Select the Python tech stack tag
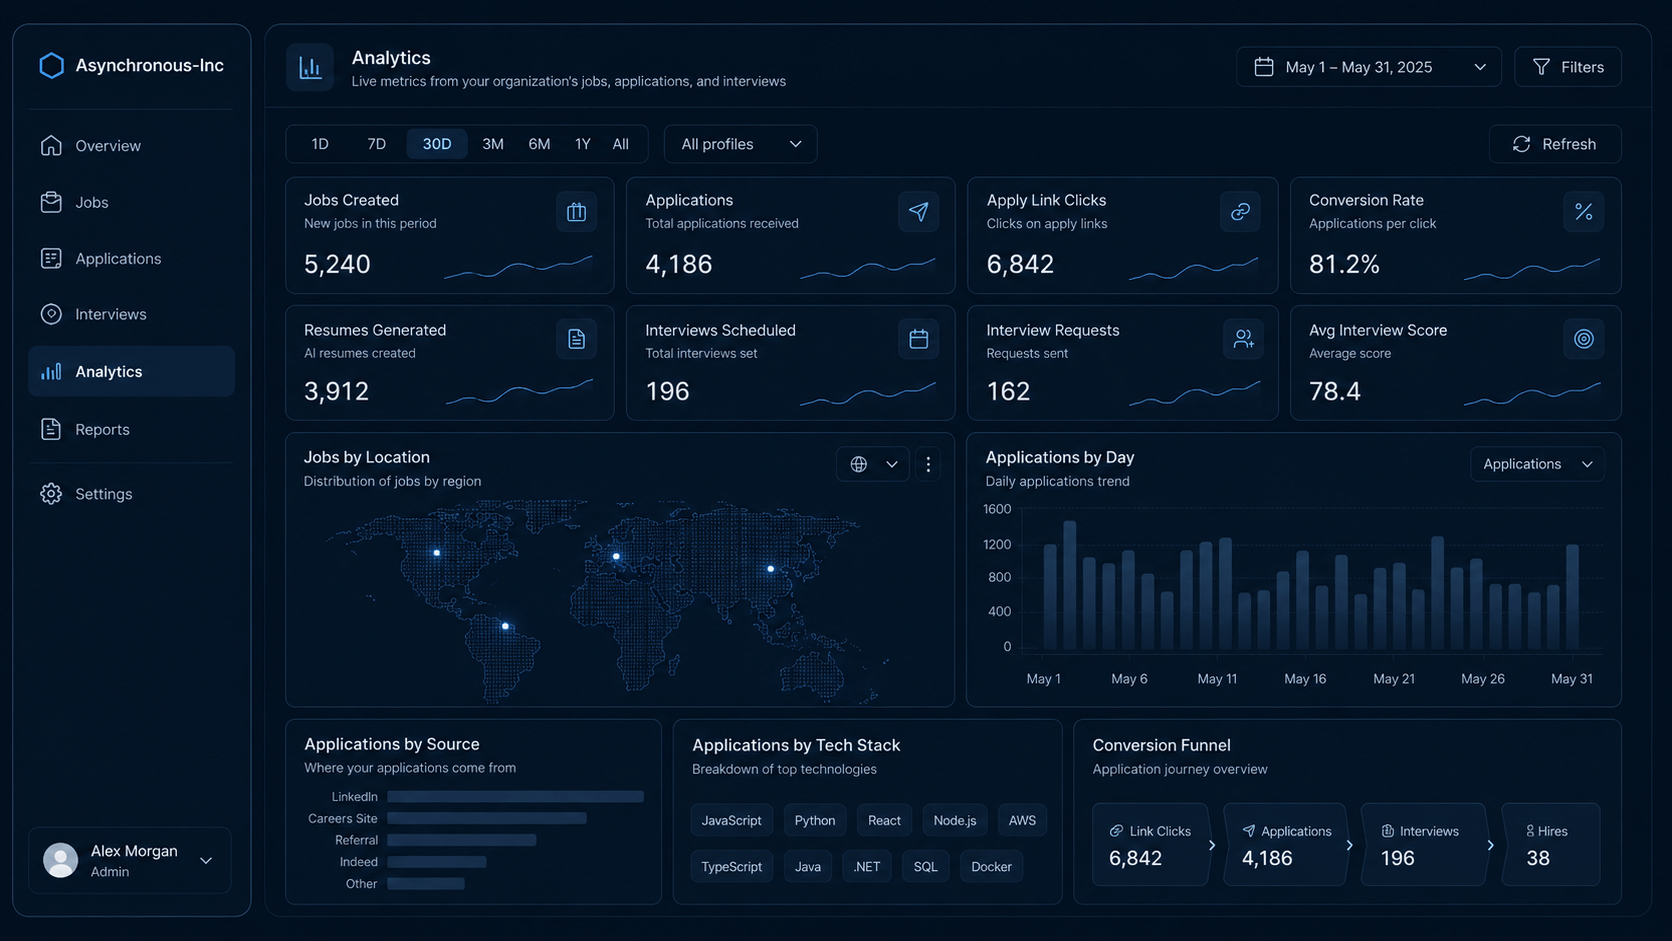This screenshot has width=1672, height=941. [815, 820]
